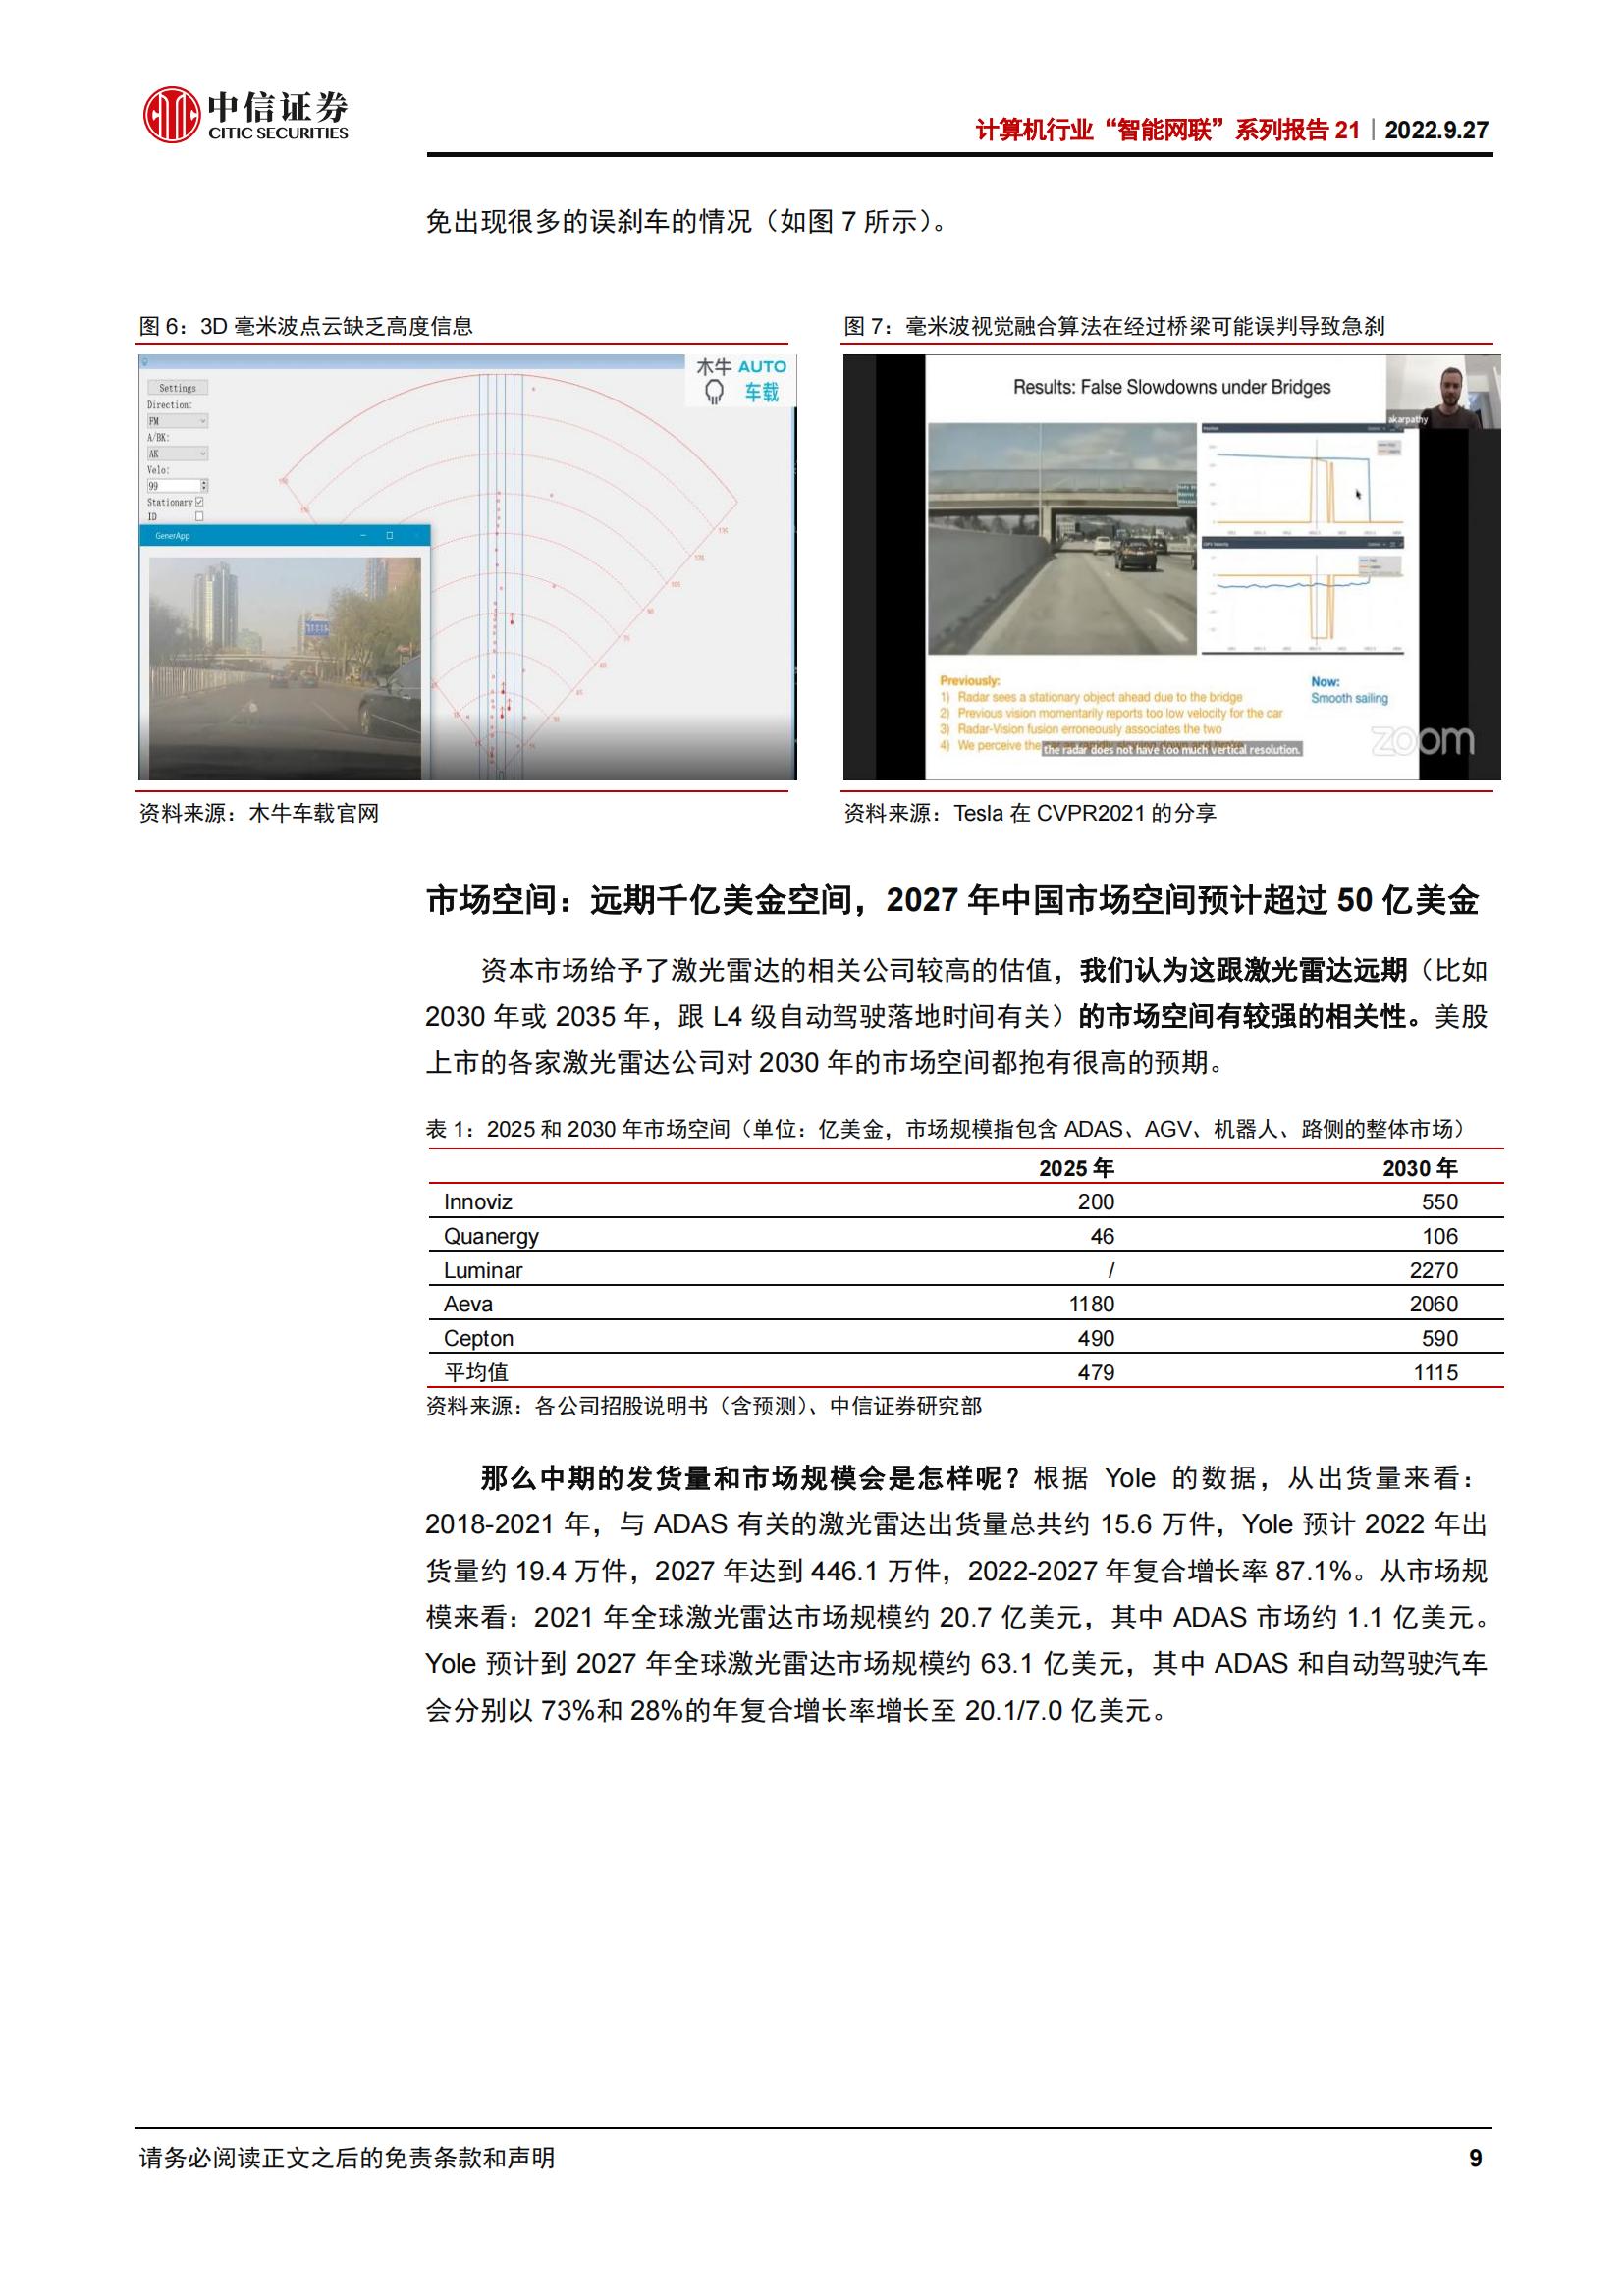The image size is (1624, 2296).
Task: Click bold text '那么中期的发货量和市场规模会是怎样呢？'
Action: tap(750, 1478)
